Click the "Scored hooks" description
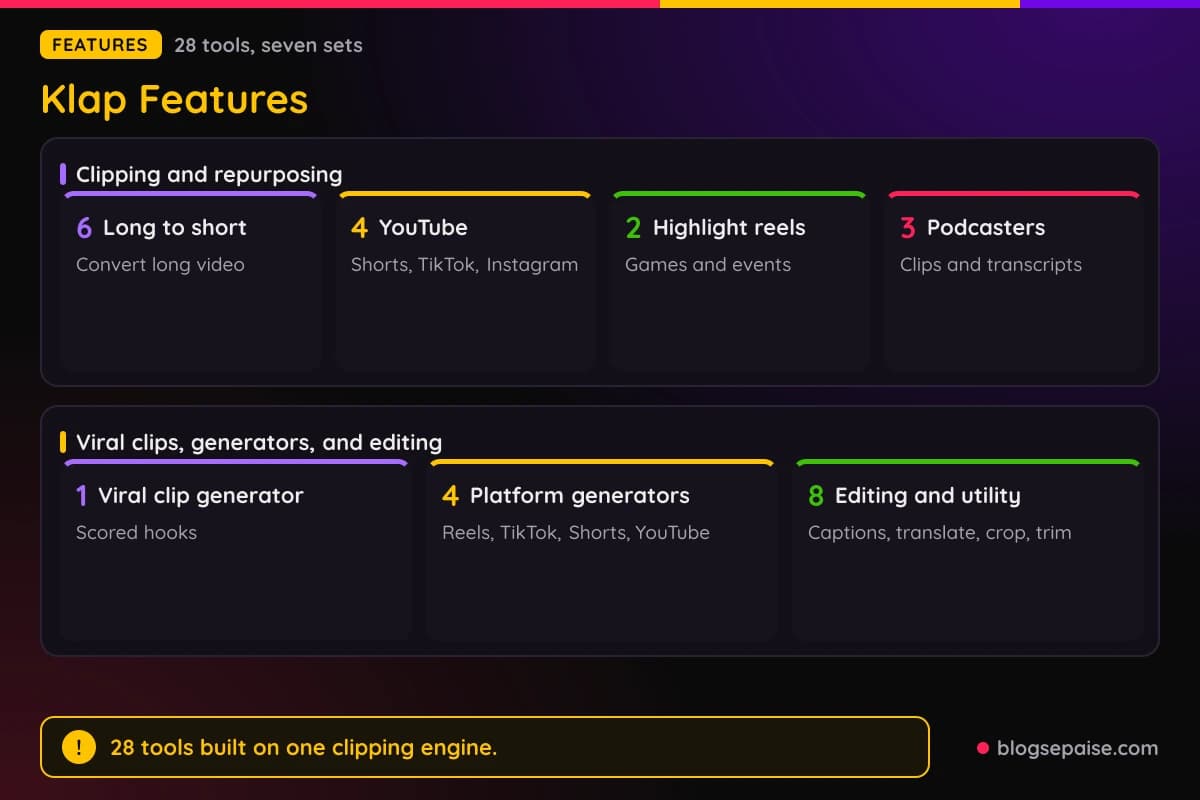Image resolution: width=1200 pixels, height=800 pixels. (136, 533)
